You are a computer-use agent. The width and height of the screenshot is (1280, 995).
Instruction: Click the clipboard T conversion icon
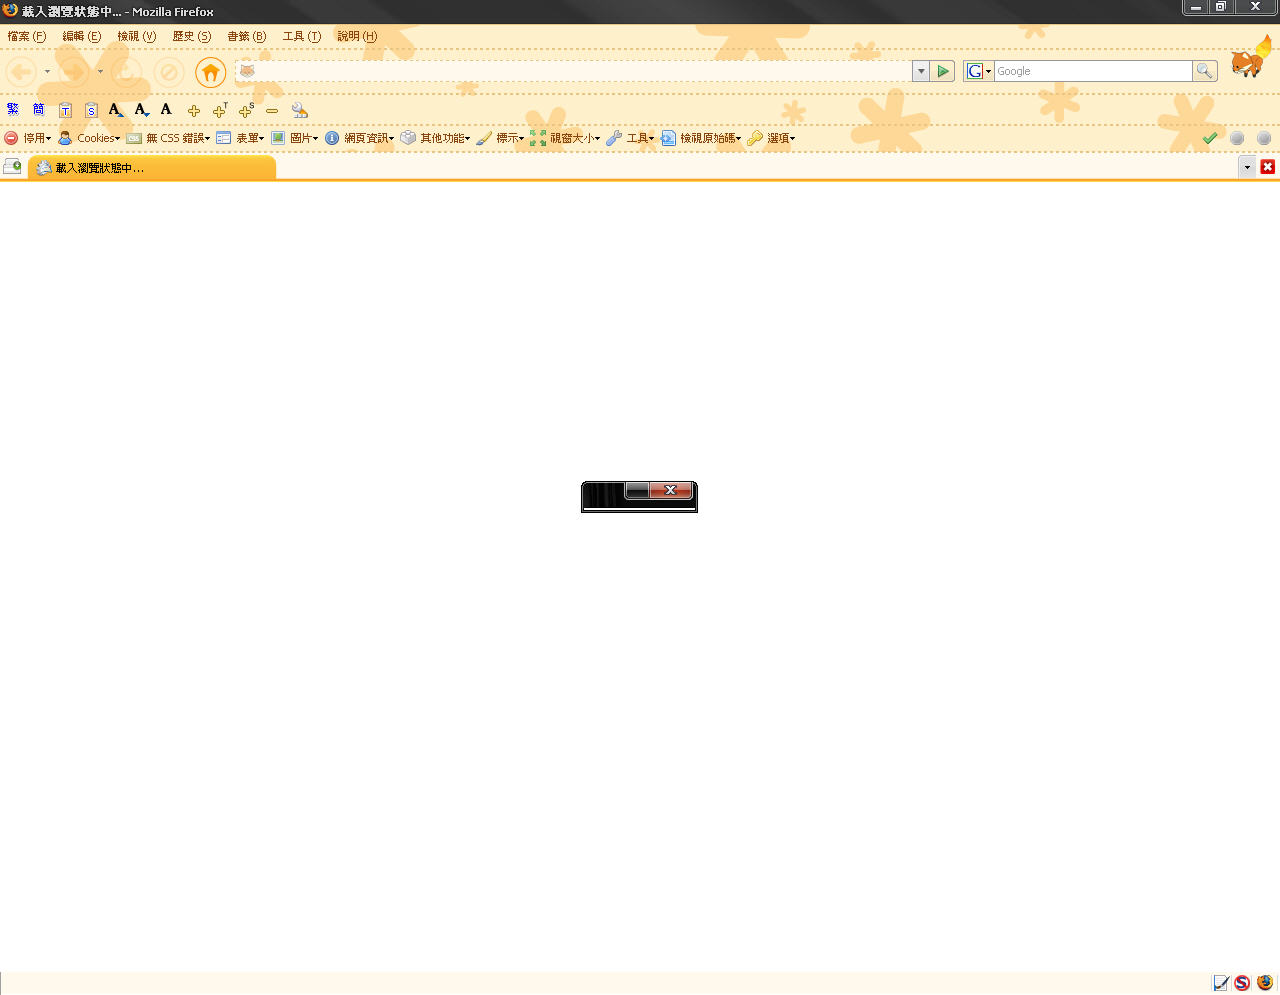(x=65, y=110)
